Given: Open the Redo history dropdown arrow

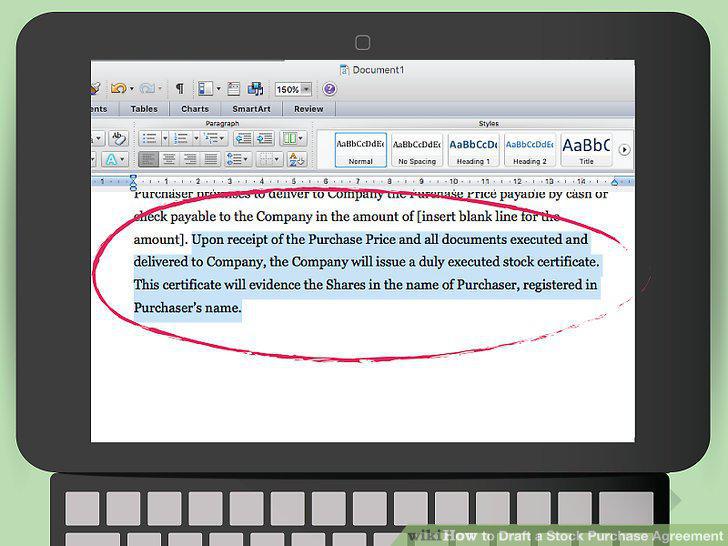Looking at the screenshot, I should coord(160,88).
